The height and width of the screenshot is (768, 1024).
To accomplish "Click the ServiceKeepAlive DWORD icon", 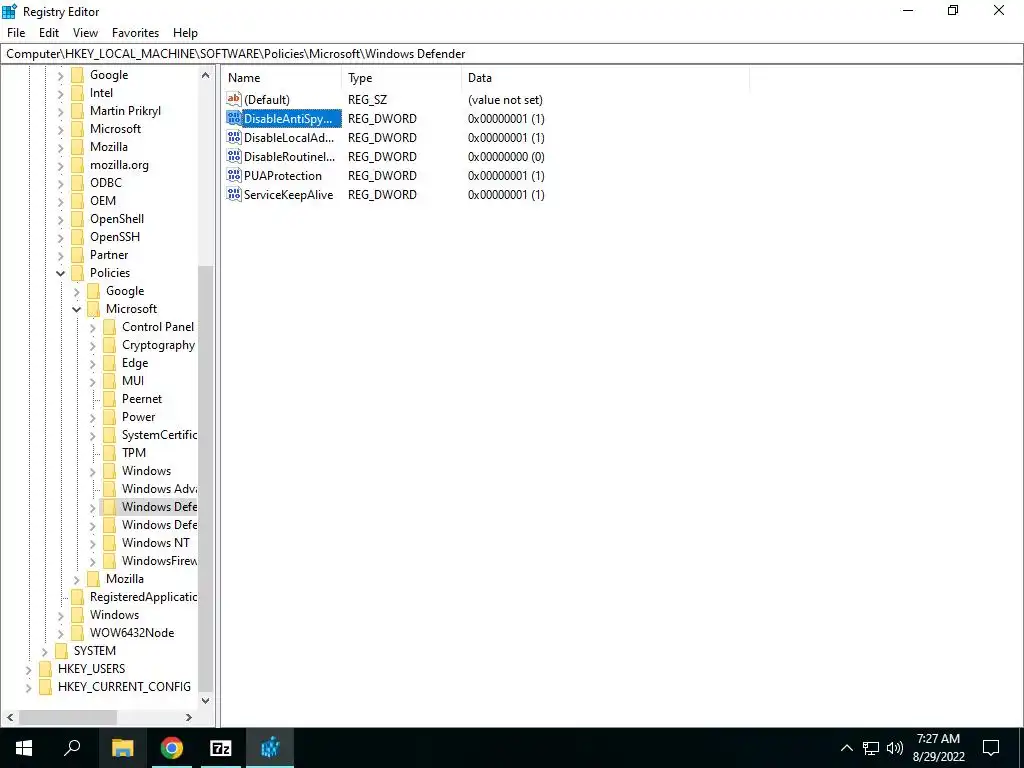I will tap(234, 194).
